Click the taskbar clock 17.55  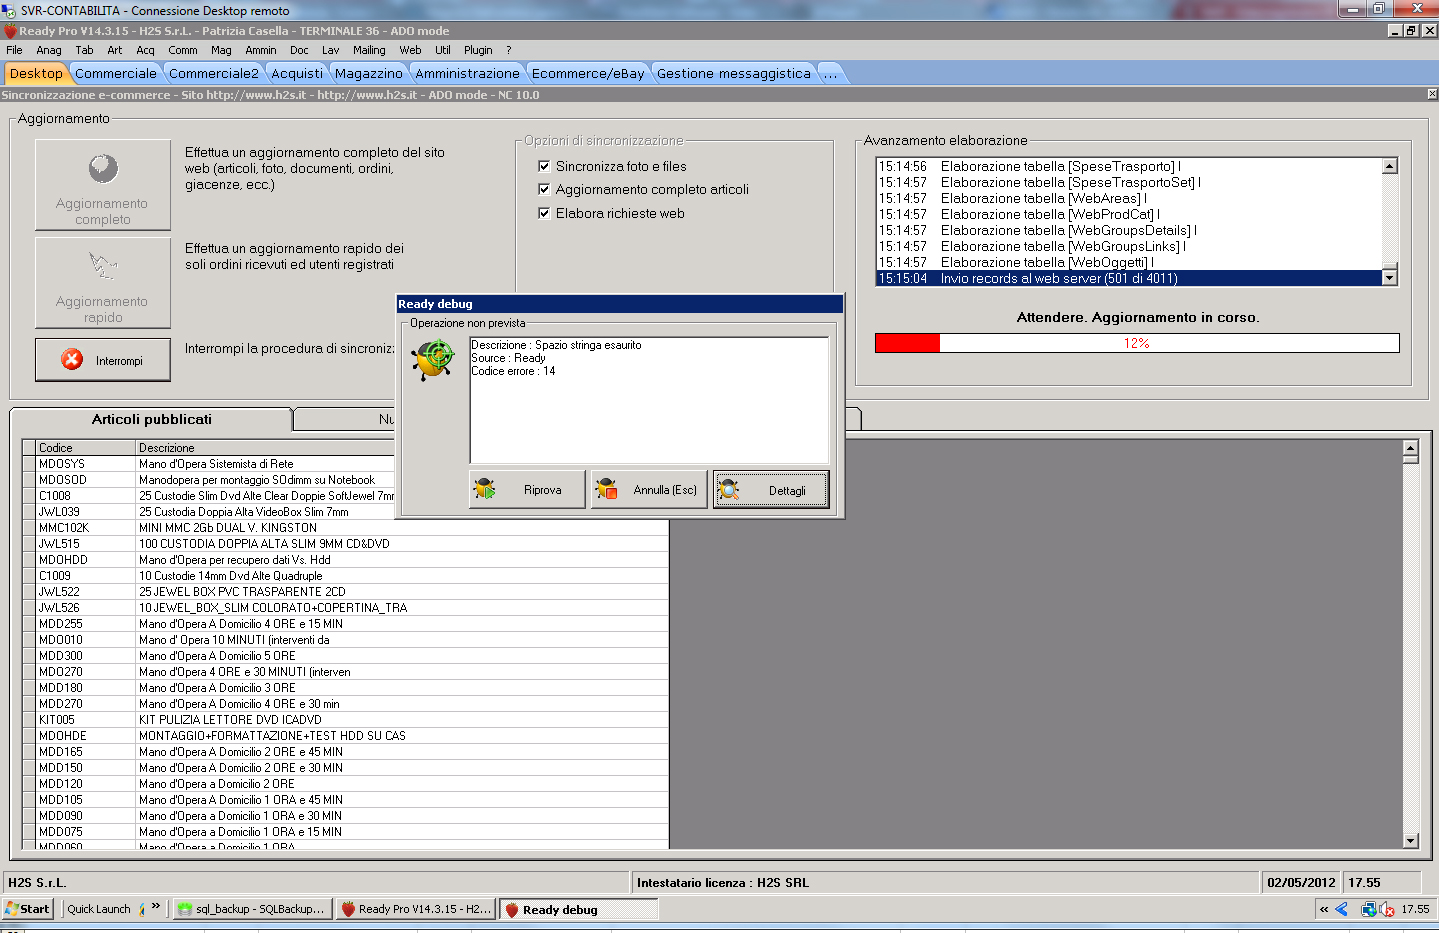[1415, 909]
